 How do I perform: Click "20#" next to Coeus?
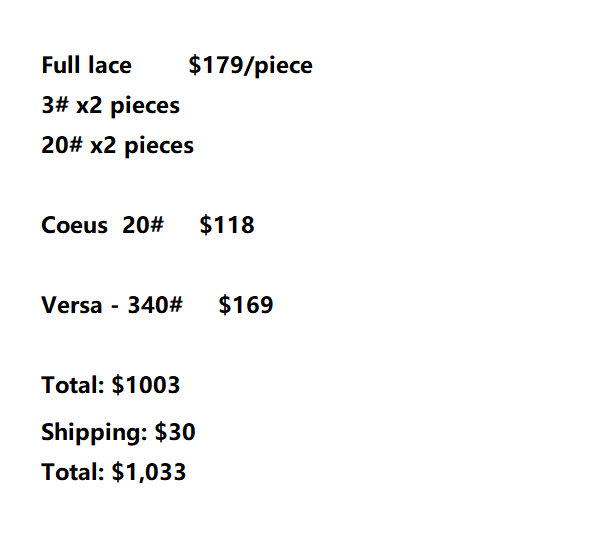pyautogui.click(x=143, y=226)
